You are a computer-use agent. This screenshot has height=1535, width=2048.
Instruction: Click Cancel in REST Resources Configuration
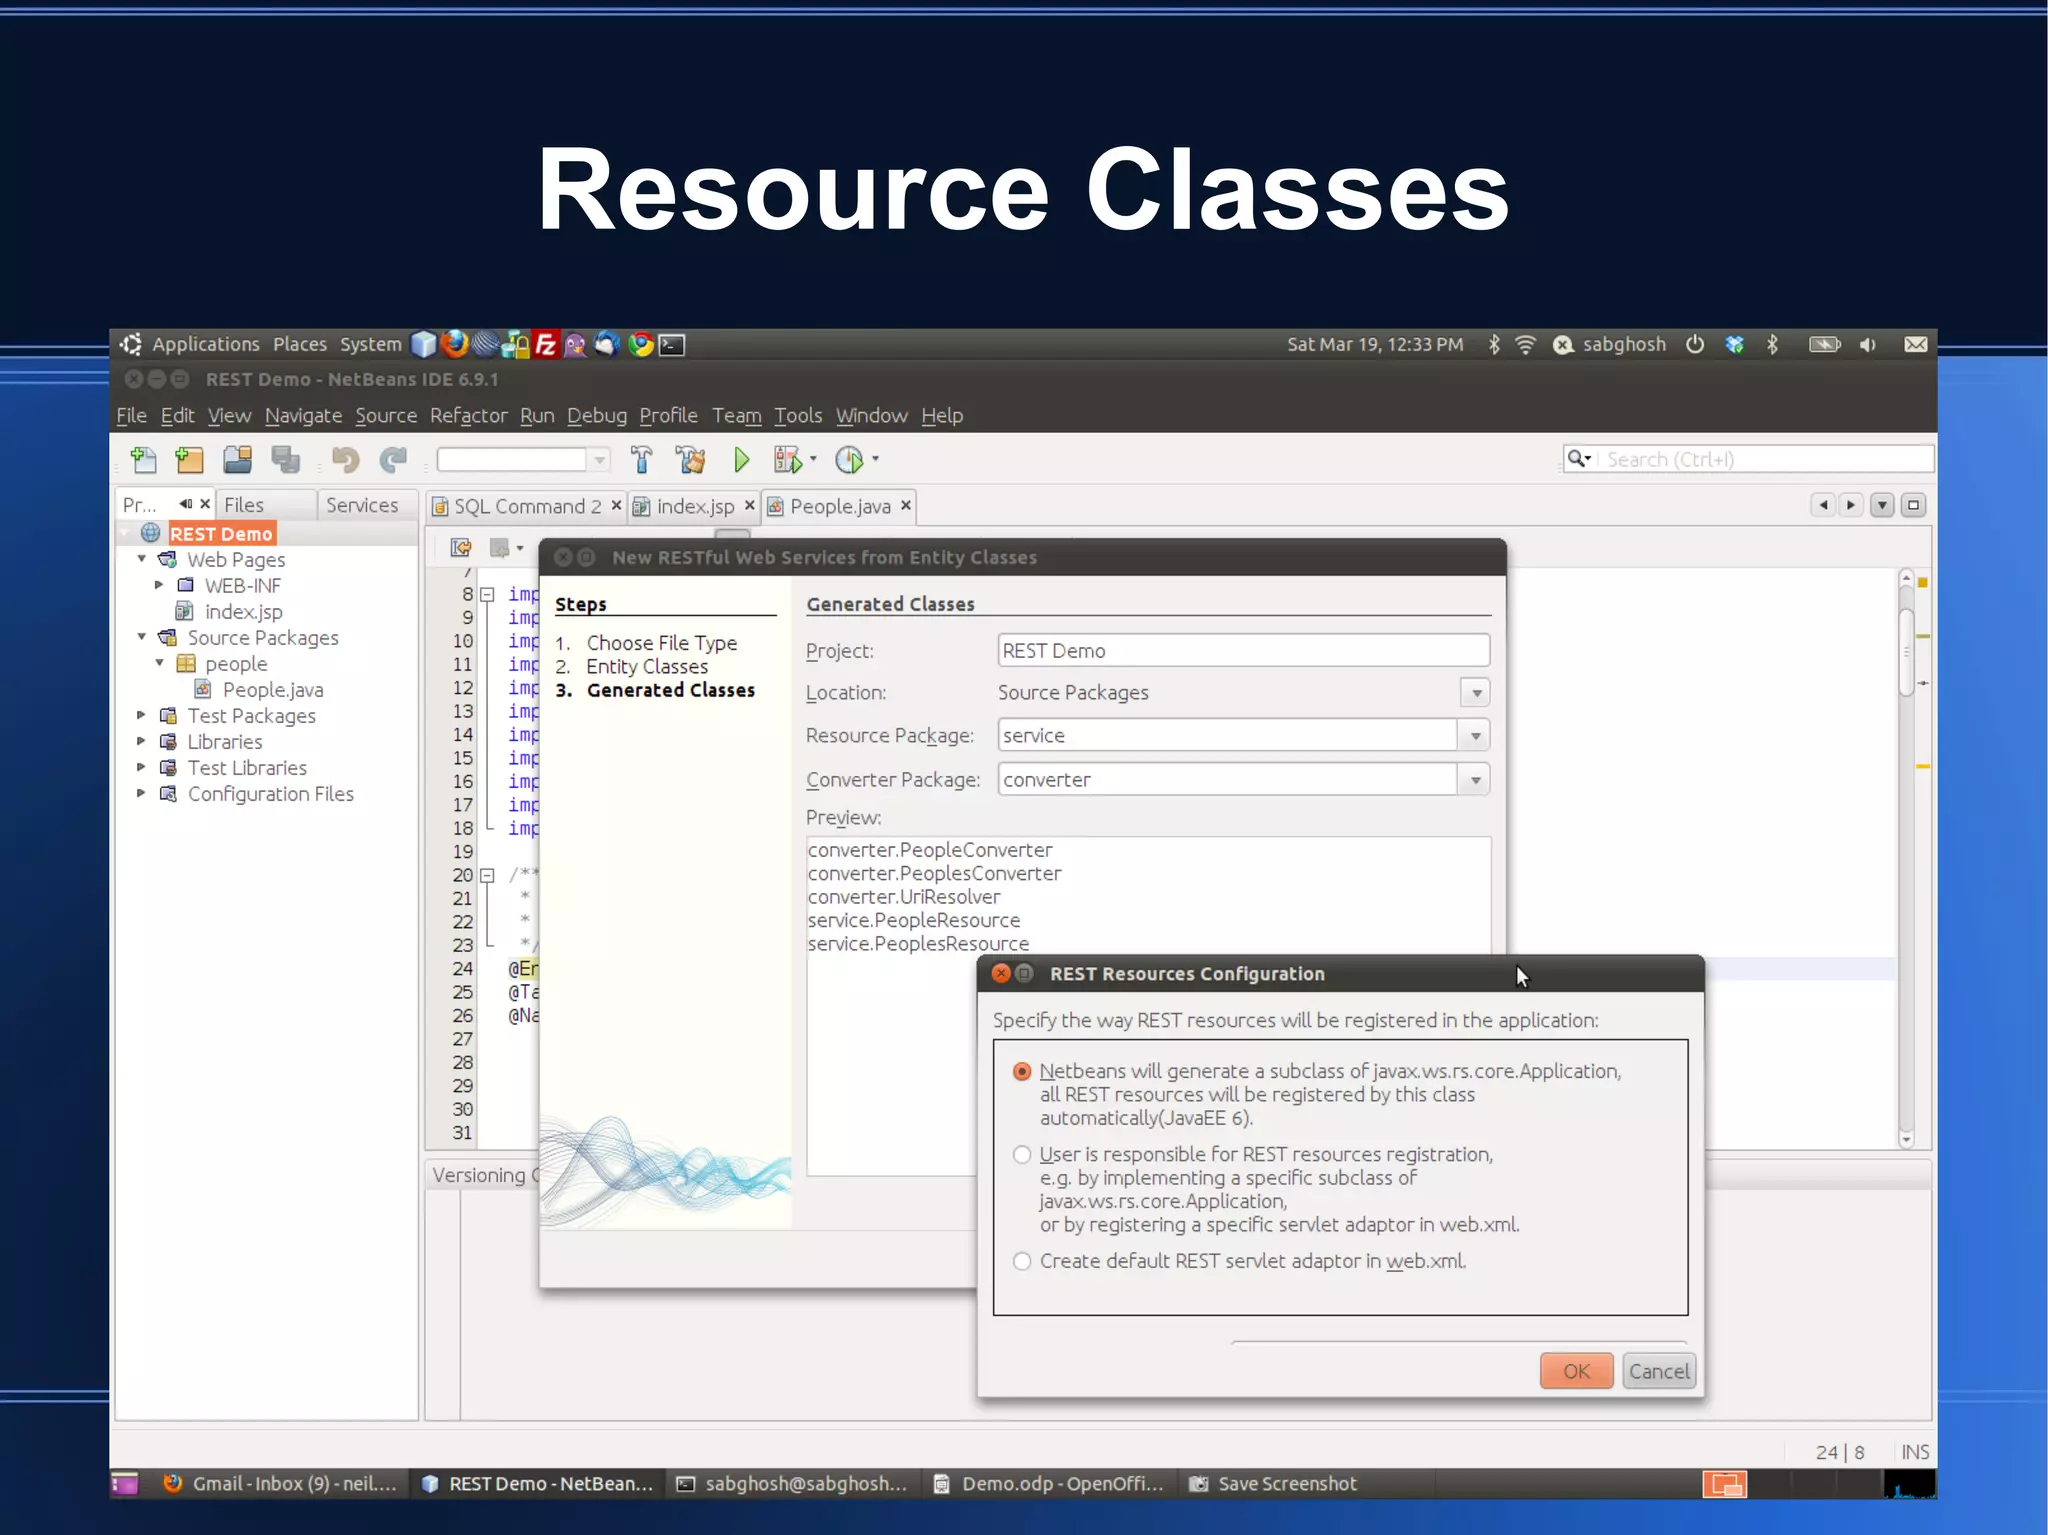click(1658, 1371)
